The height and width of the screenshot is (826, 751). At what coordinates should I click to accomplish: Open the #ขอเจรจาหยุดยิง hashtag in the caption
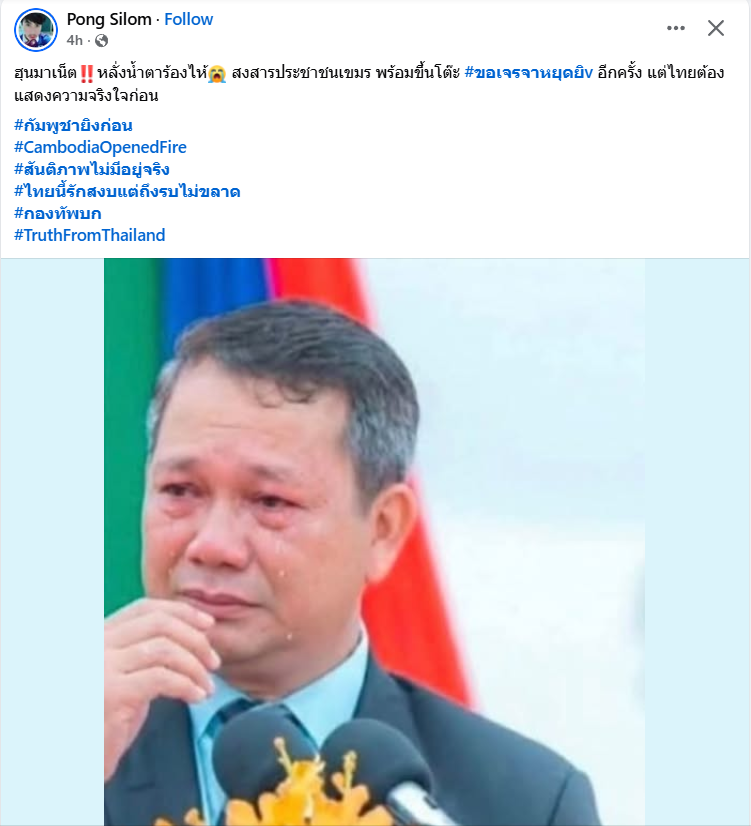529,72
